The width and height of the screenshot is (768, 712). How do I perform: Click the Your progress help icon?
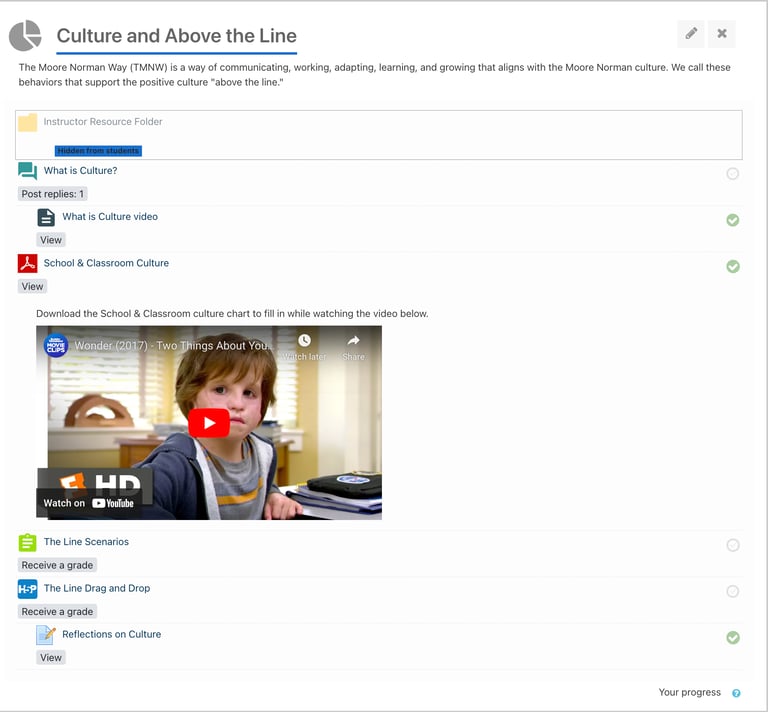[736, 693]
